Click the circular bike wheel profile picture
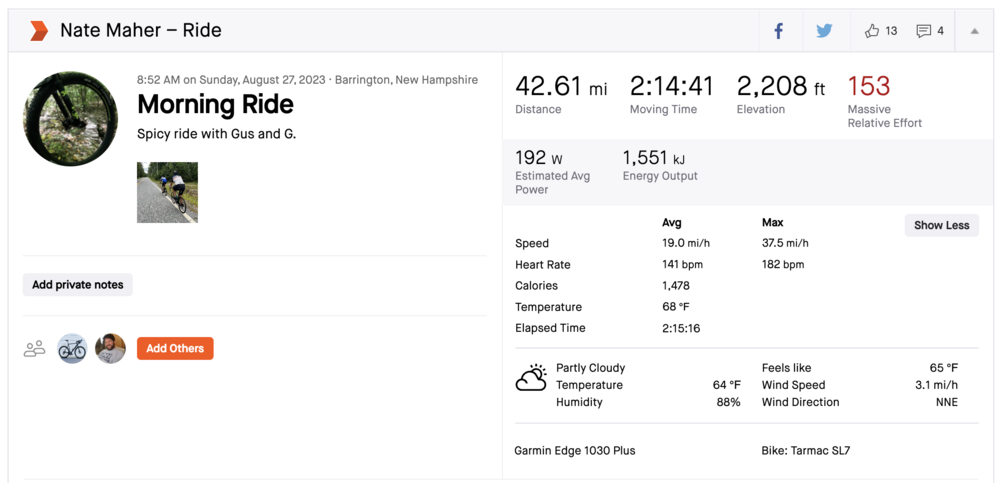The image size is (1000, 483). pos(71,118)
